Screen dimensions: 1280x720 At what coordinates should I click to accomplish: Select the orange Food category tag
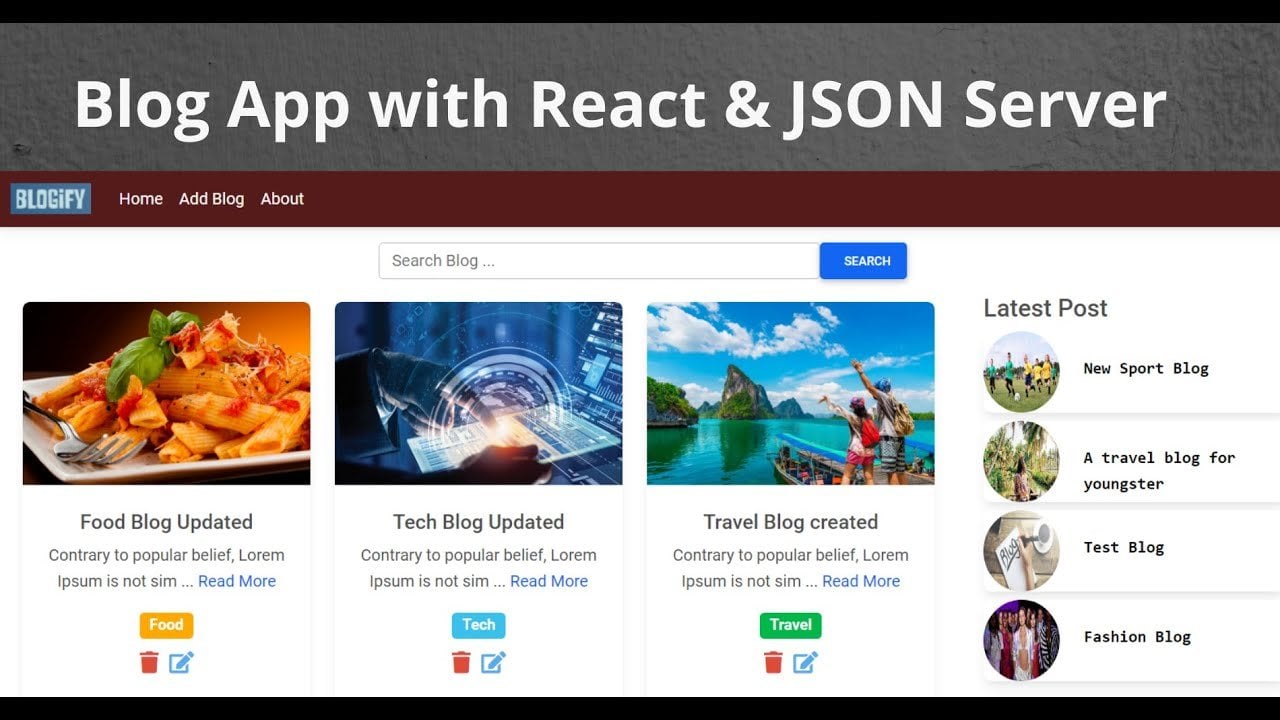click(166, 625)
